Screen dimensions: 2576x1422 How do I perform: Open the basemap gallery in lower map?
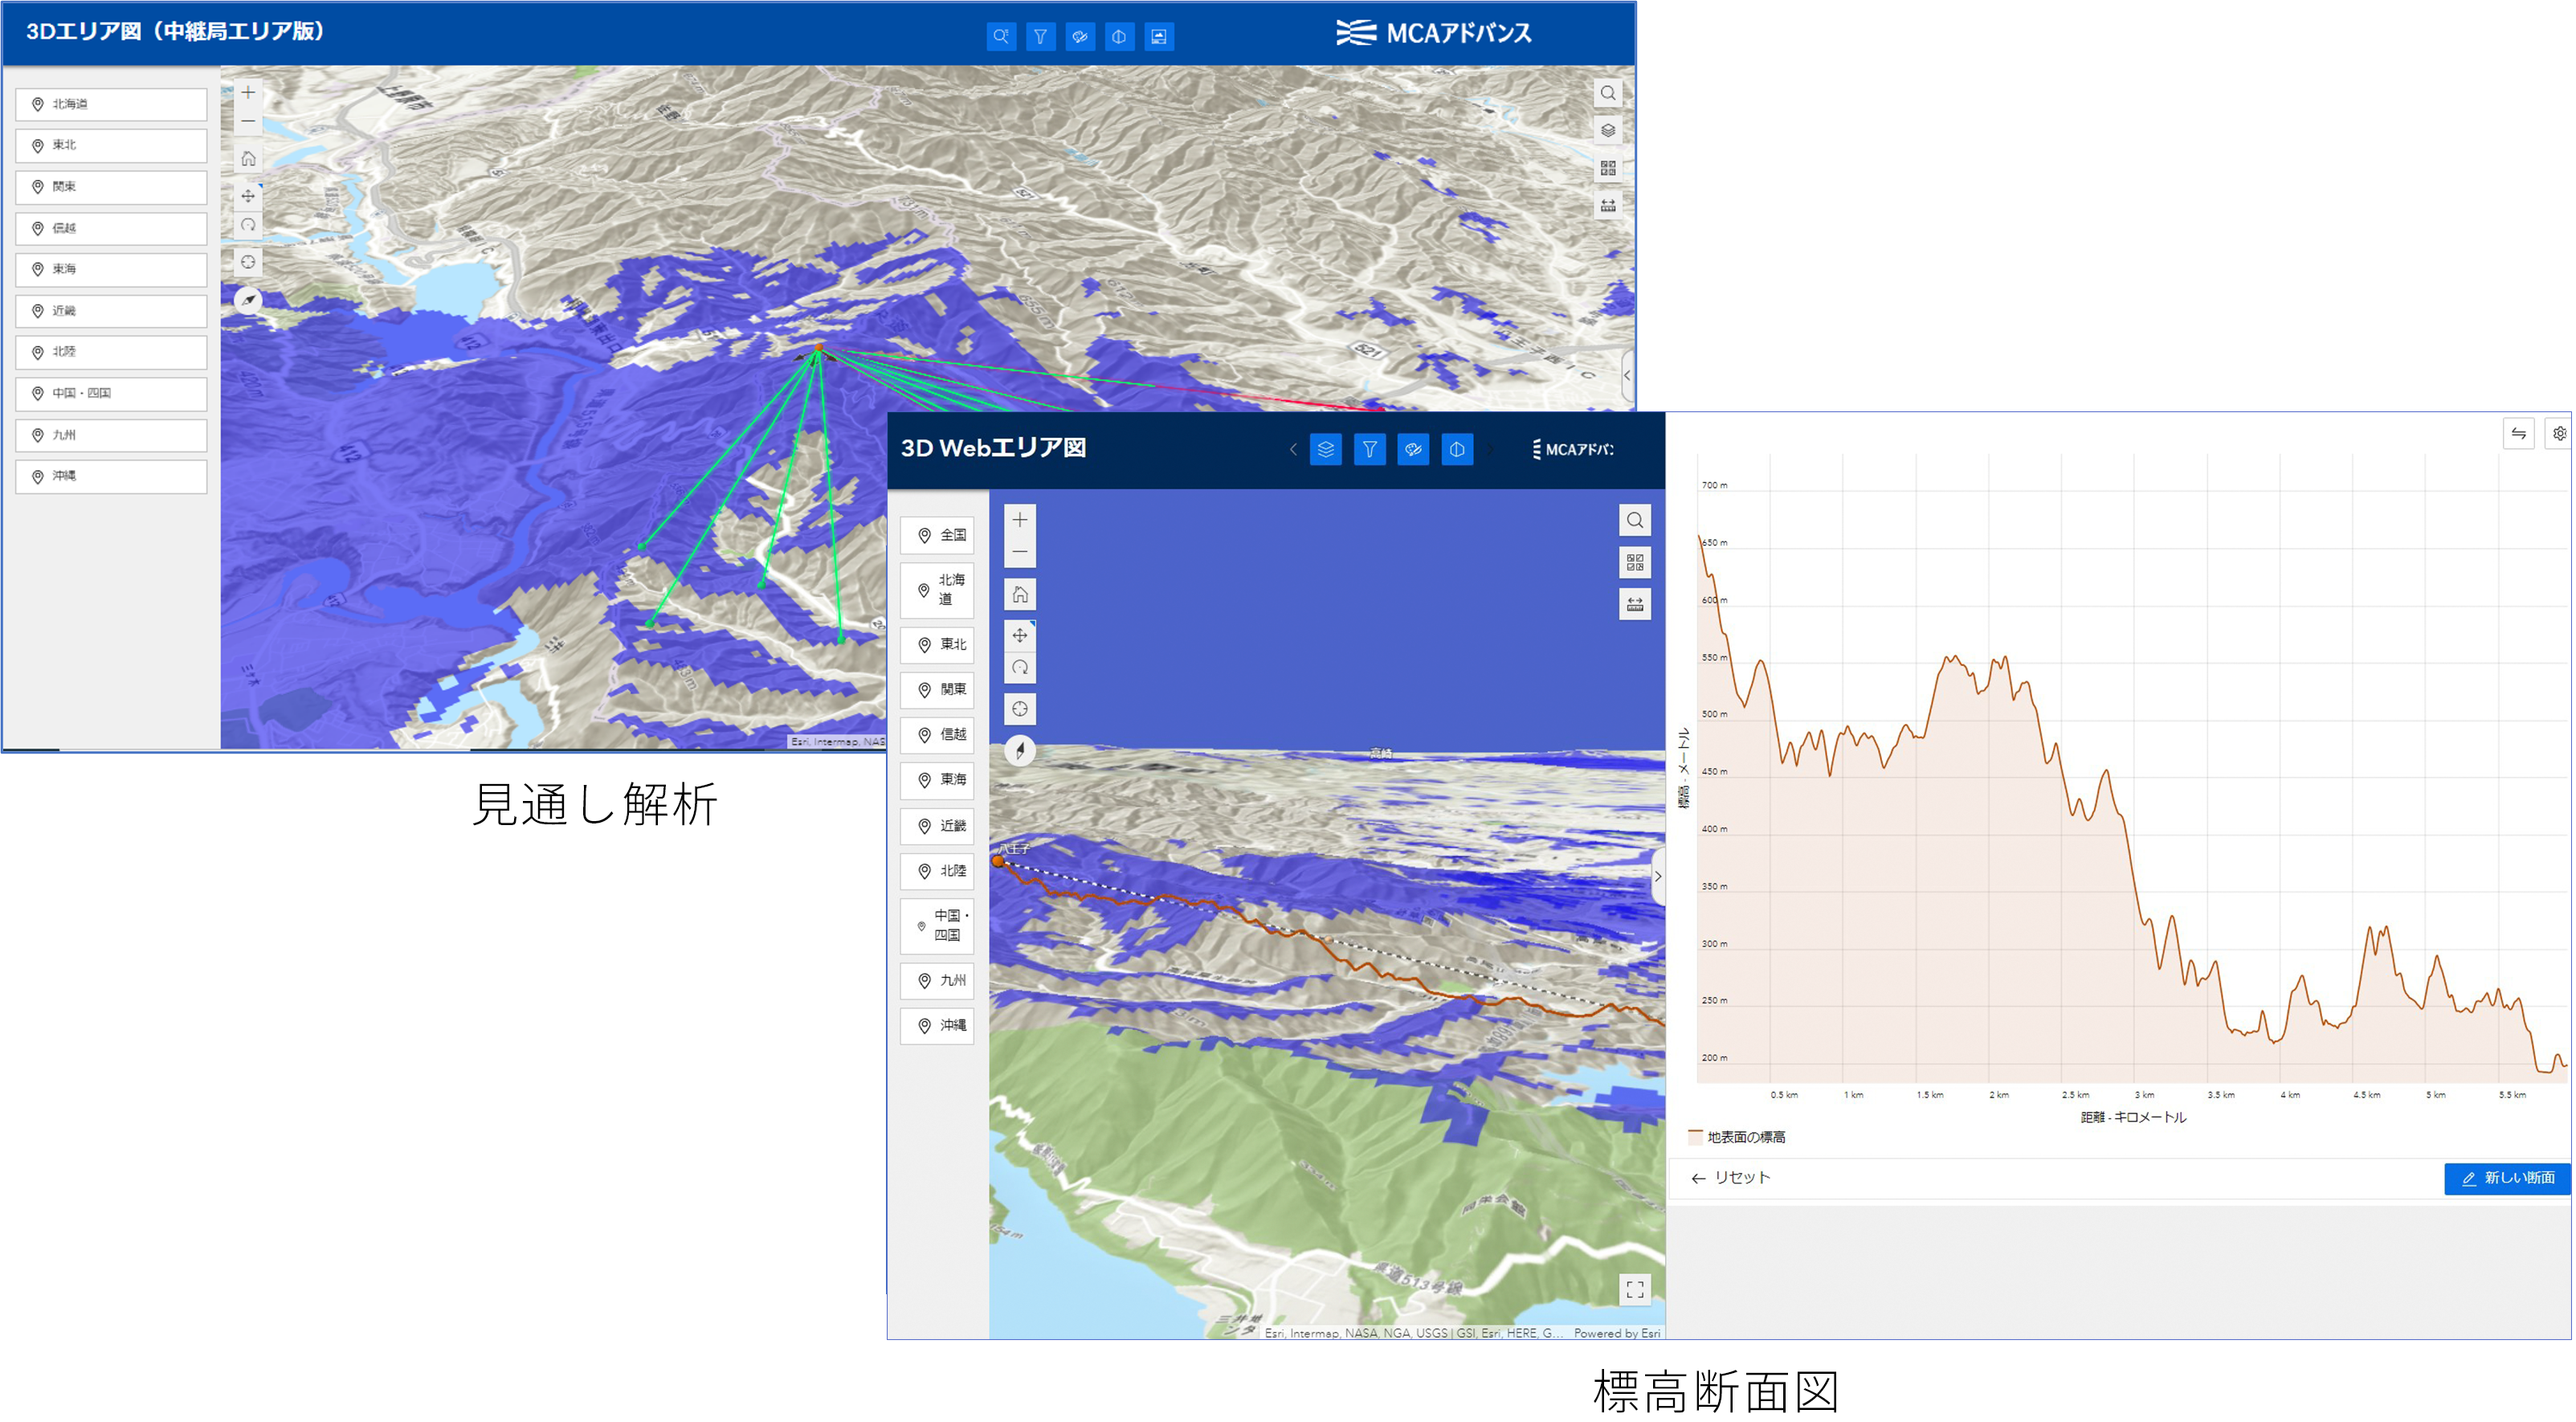[x=1634, y=563]
